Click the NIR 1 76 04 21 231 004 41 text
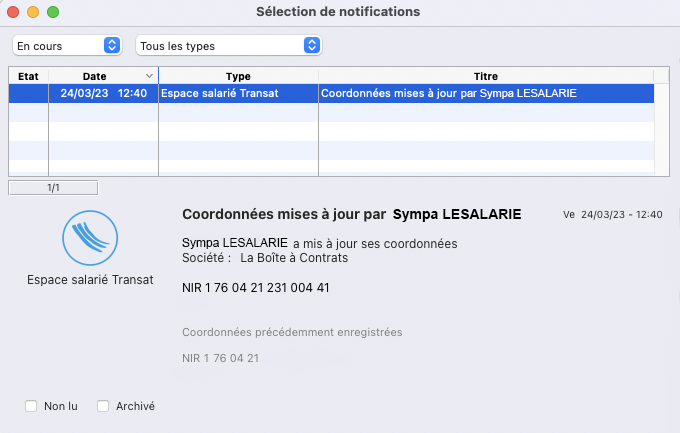 click(x=256, y=288)
